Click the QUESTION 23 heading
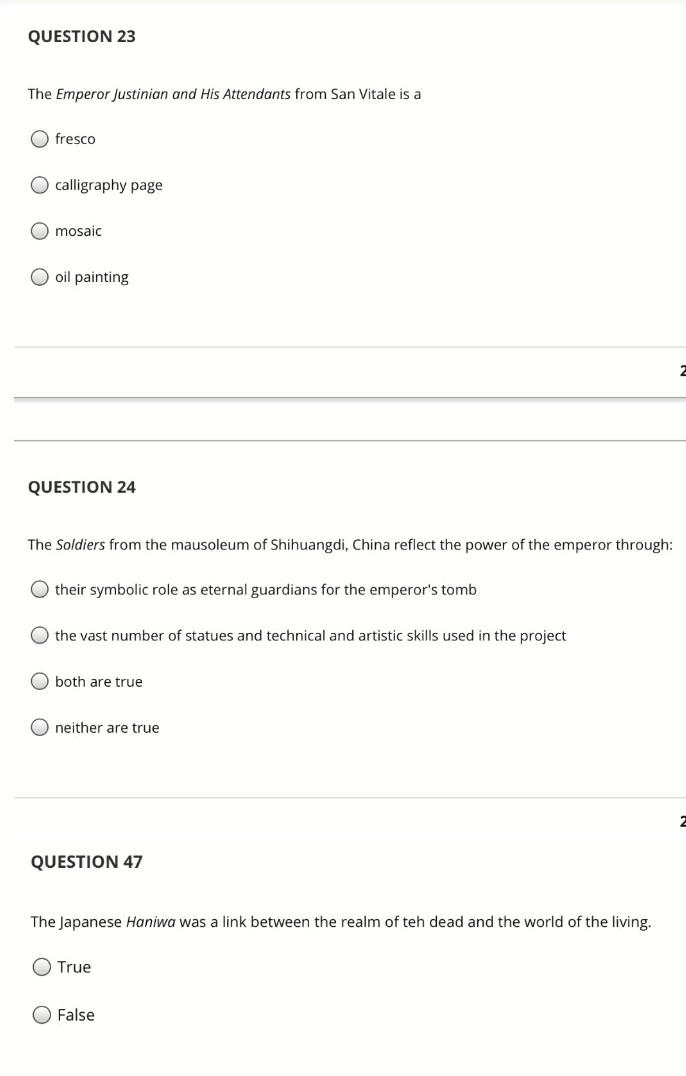 [83, 36]
